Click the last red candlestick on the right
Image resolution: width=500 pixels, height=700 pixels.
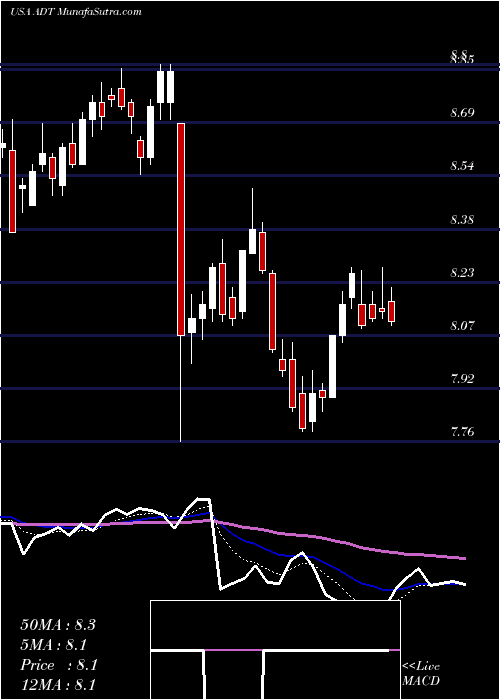click(x=392, y=311)
